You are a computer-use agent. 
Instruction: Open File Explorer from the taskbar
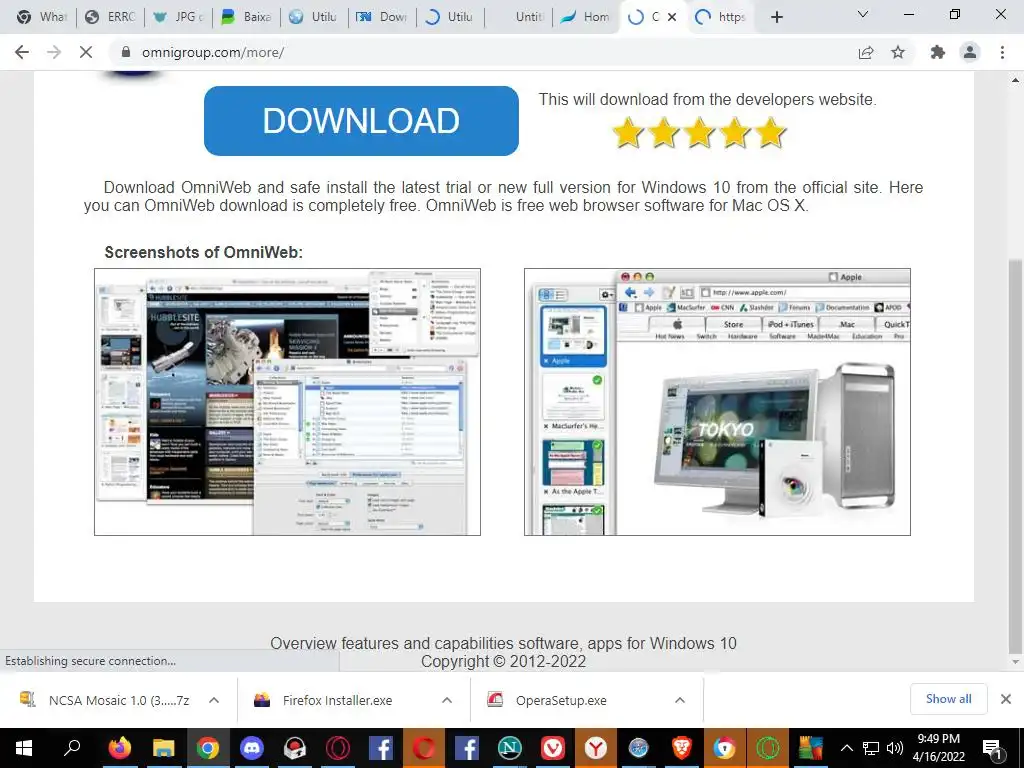(163, 748)
